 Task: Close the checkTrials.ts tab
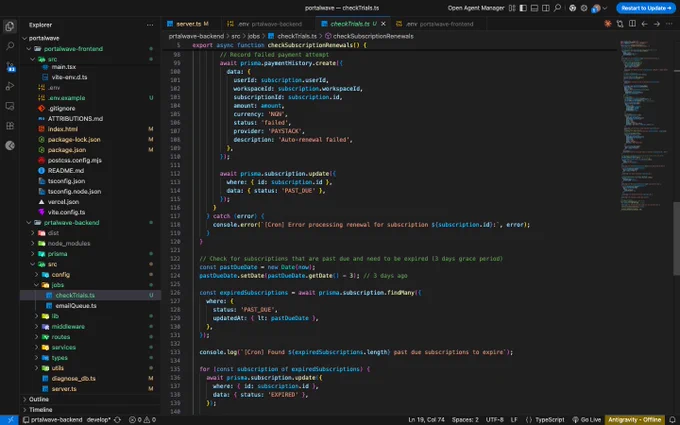point(383,24)
